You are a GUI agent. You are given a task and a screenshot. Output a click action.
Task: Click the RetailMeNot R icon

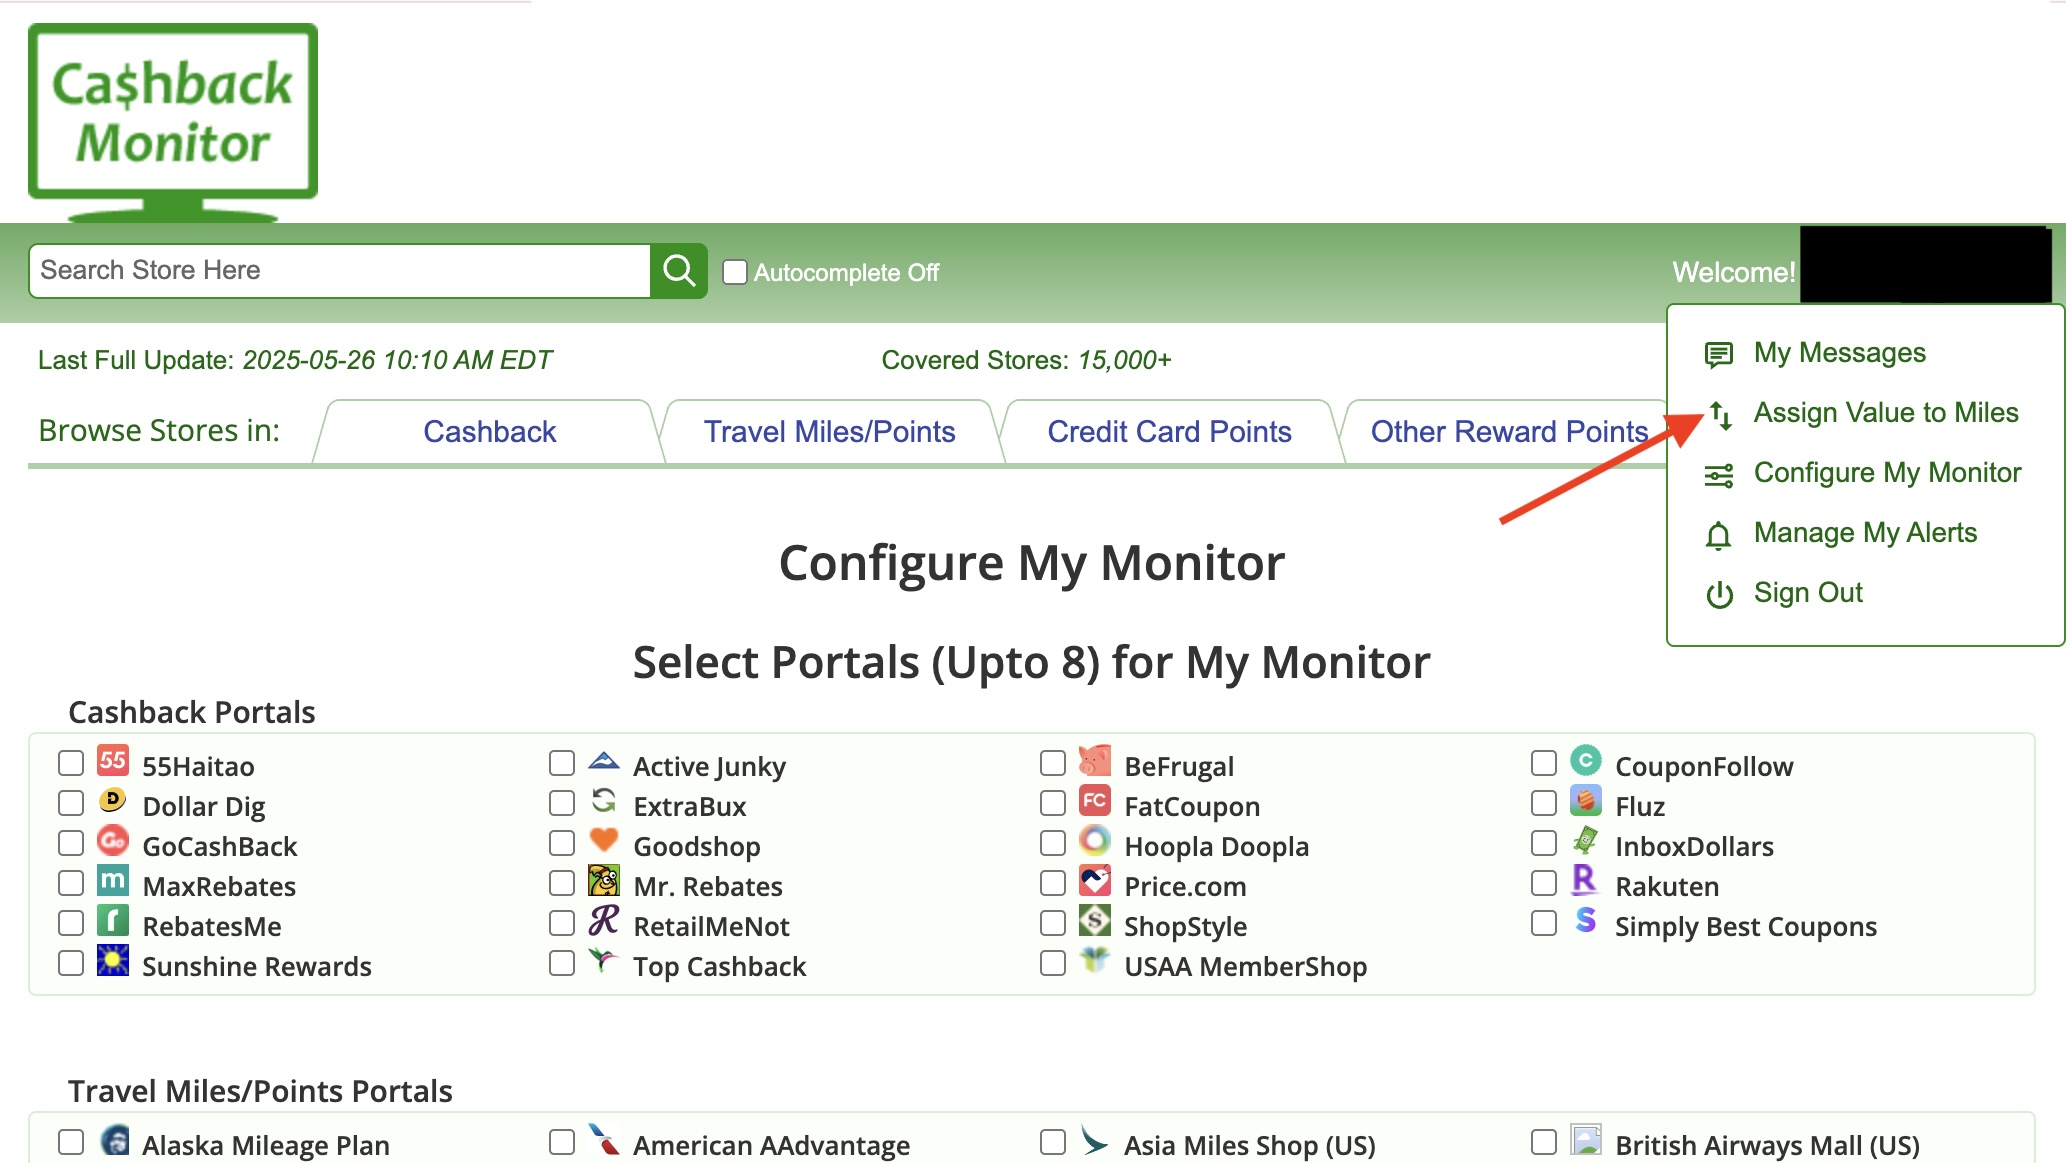(604, 921)
